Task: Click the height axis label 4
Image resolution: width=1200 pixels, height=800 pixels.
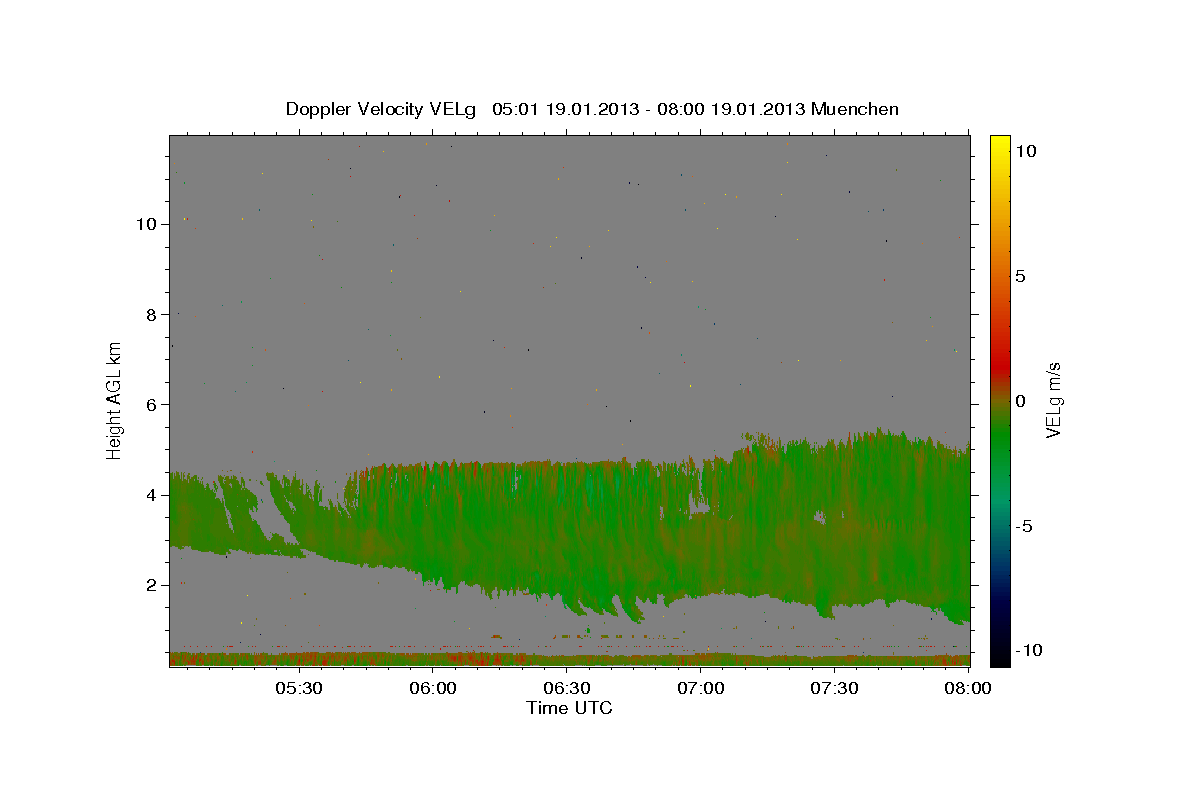Action: pyautogui.click(x=152, y=494)
